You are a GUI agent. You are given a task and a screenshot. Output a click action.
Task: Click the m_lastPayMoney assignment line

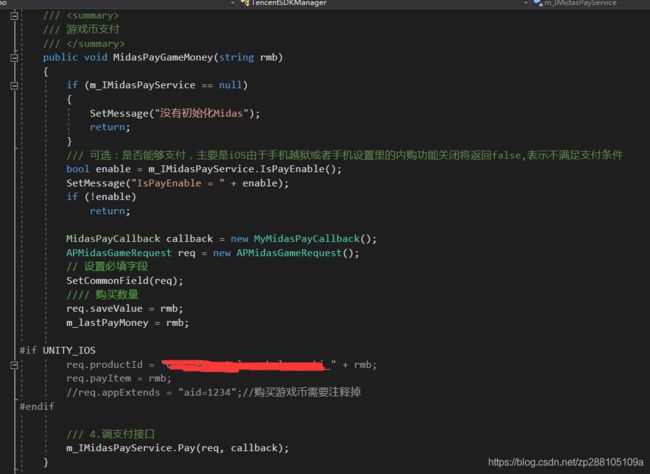pyautogui.click(x=127, y=322)
